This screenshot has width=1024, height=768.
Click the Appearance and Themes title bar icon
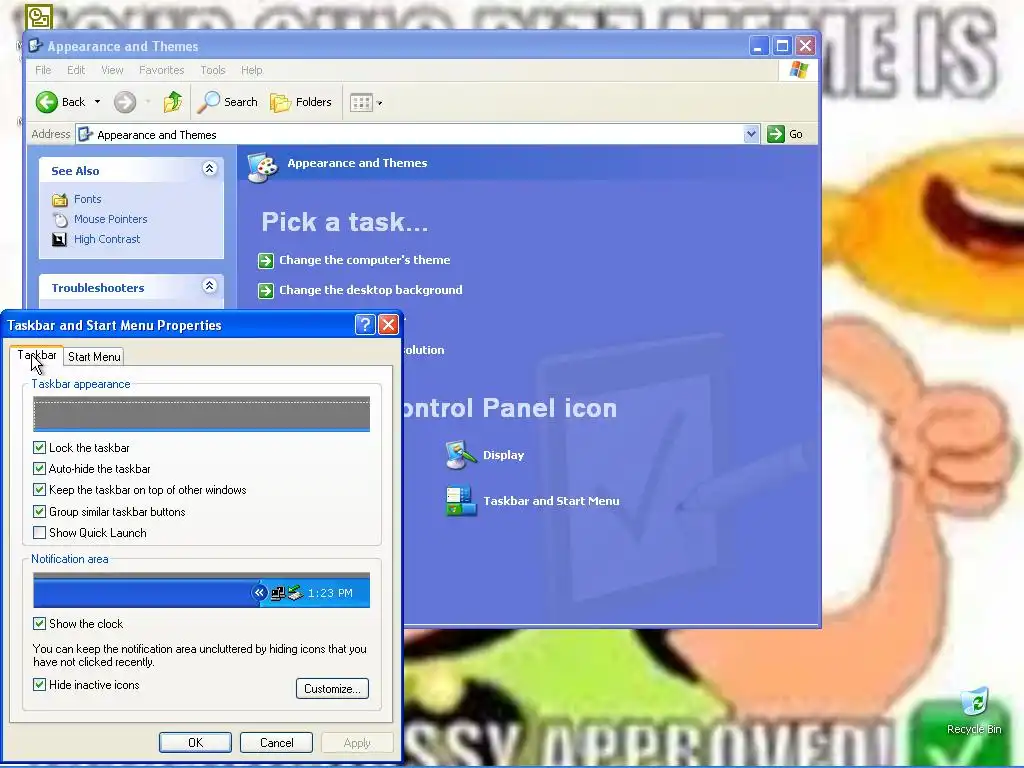[36, 46]
